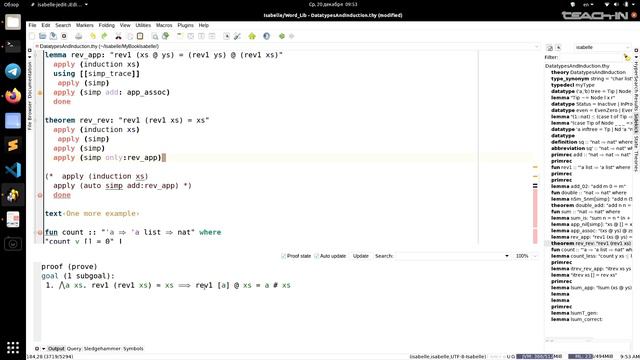Open the output zoom 100% dropdown
The width and height of the screenshot is (640, 360).
pyautogui.click(x=527, y=256)
